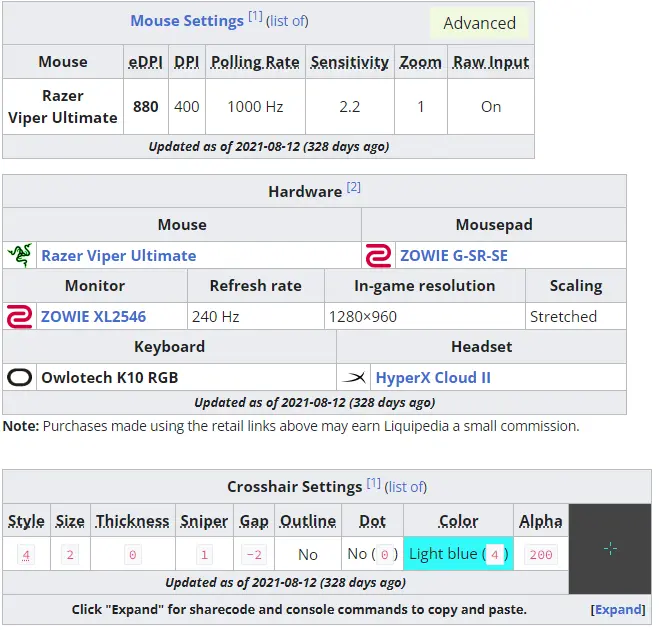Open the crosshair preview image
659x630 pixels.
[610, 548]
